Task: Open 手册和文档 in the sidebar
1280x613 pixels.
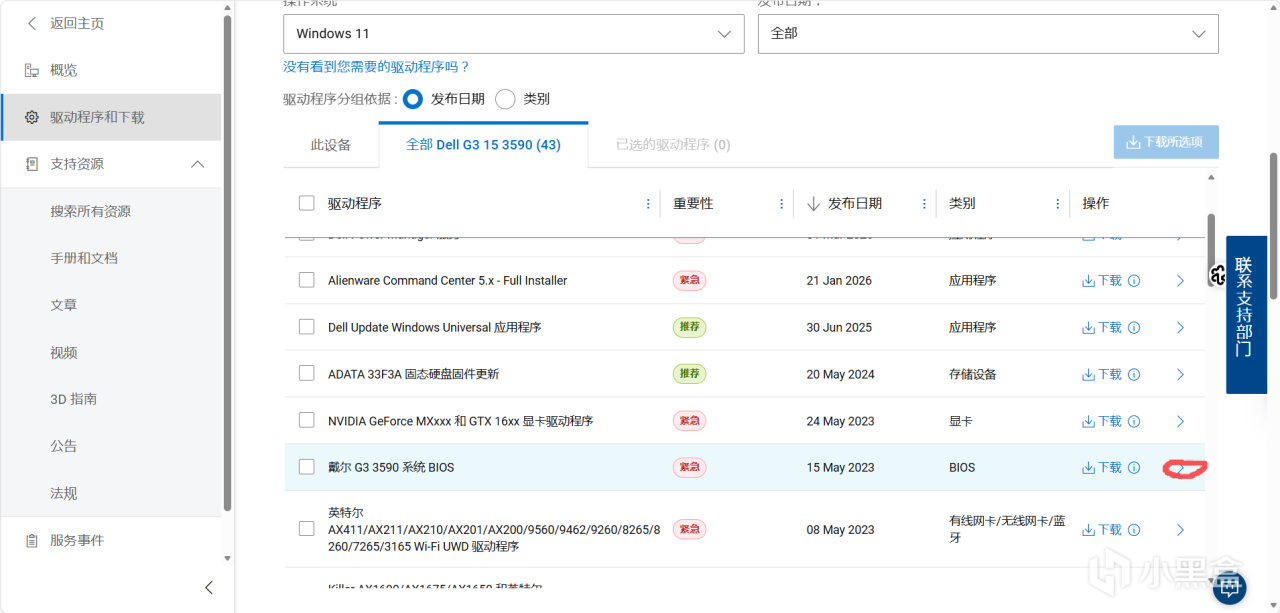Action: click(x=84, y=258)
